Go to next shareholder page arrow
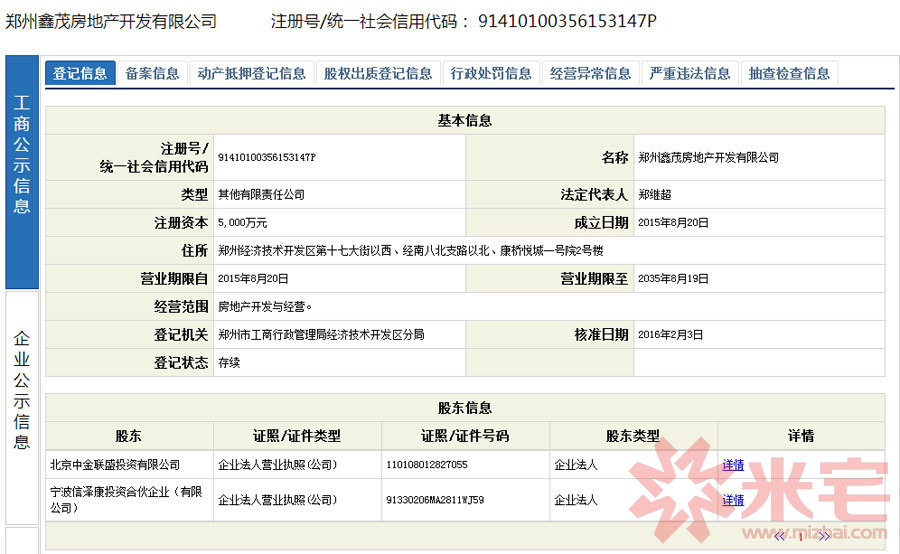Viewport: 900px width, 554px height. 824,536
